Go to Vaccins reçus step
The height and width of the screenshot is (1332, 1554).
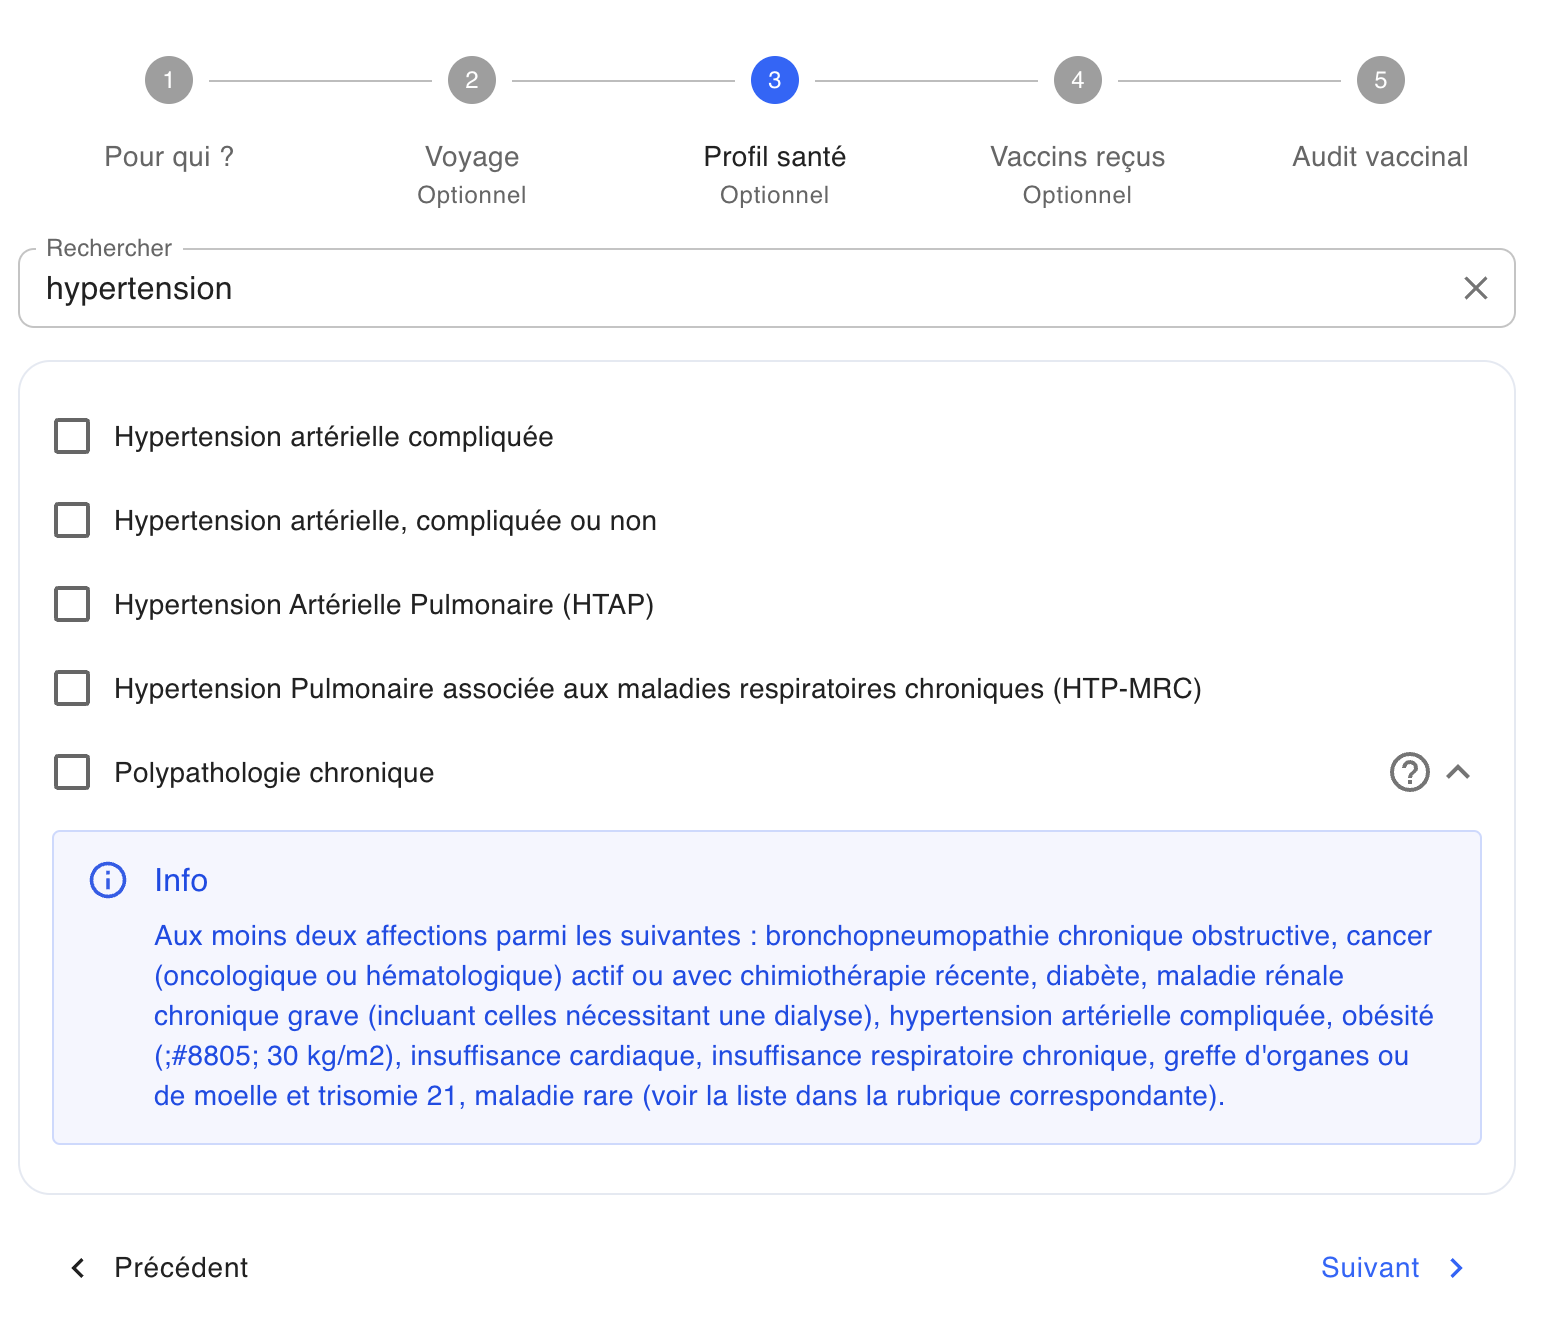(1078, 157)
